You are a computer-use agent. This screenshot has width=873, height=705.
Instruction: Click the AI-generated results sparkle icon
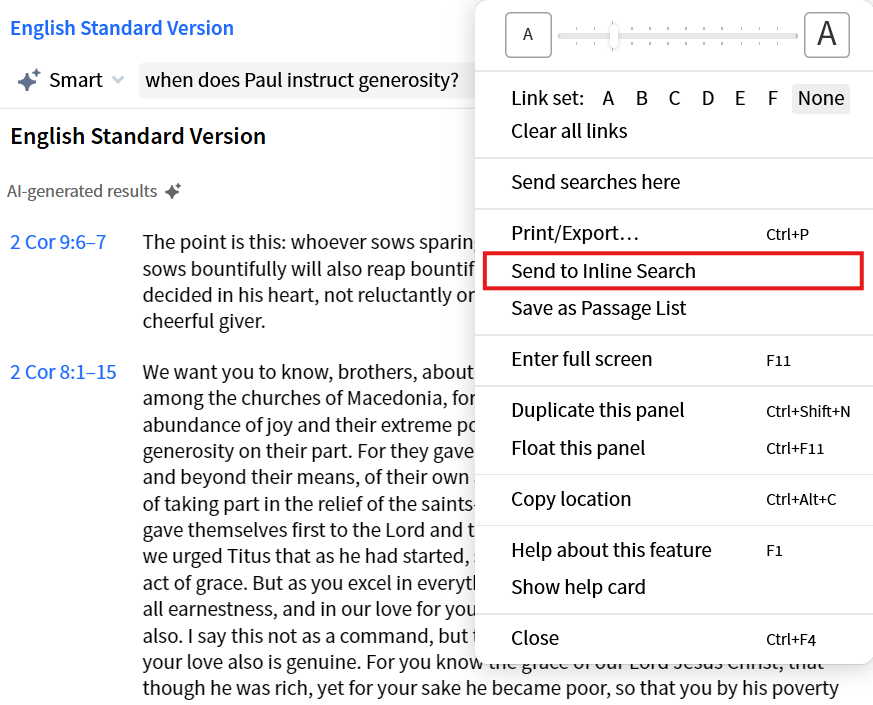point(173,191)
